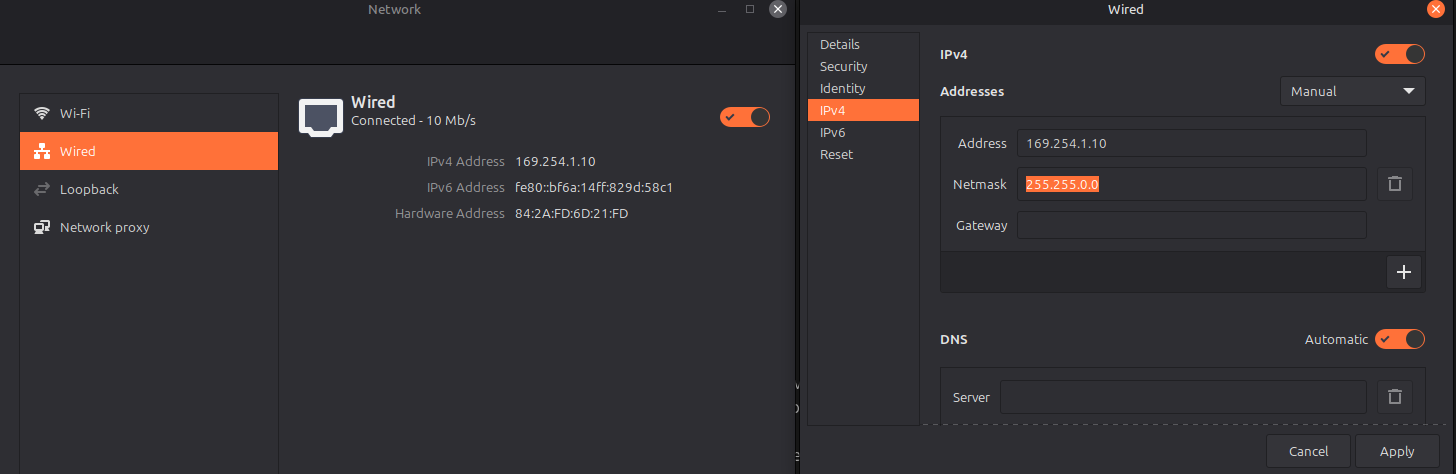Turn off Automatic DNS switch

pos(1400,339)
